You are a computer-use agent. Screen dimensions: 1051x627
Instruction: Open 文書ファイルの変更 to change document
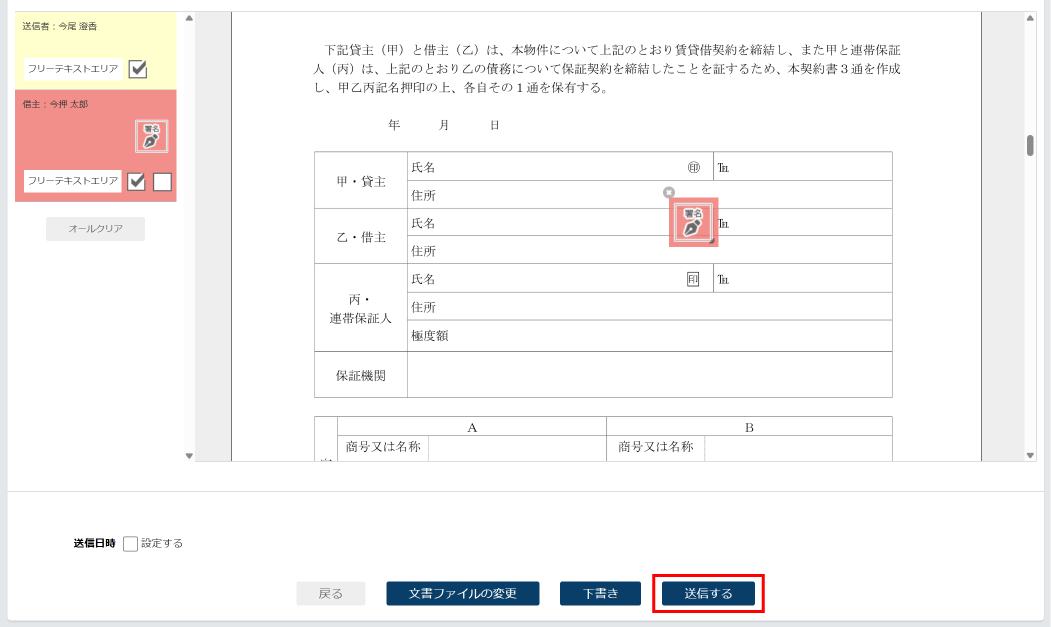click(463, 594)
